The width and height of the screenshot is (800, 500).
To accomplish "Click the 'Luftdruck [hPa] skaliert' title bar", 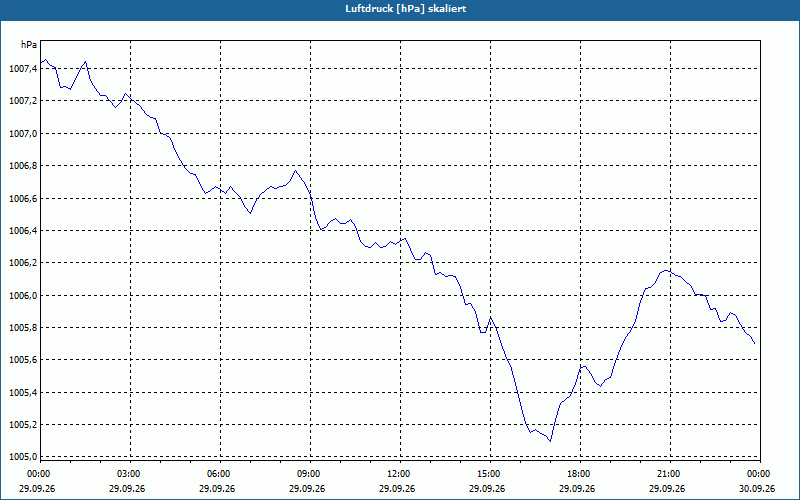I will tap(400, 9).
